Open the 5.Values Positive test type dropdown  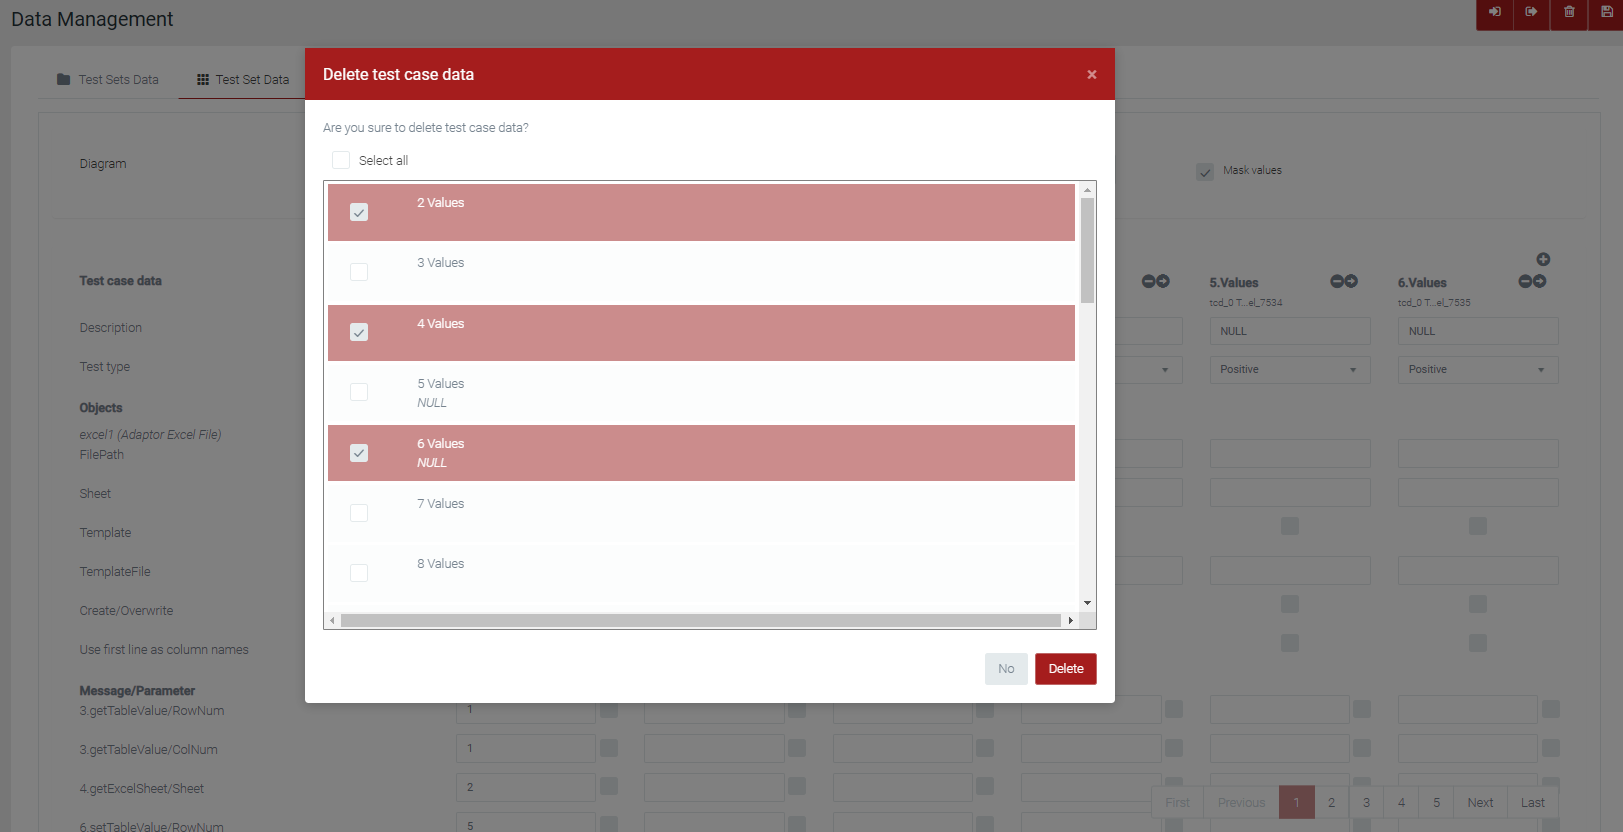[1289, 370]
